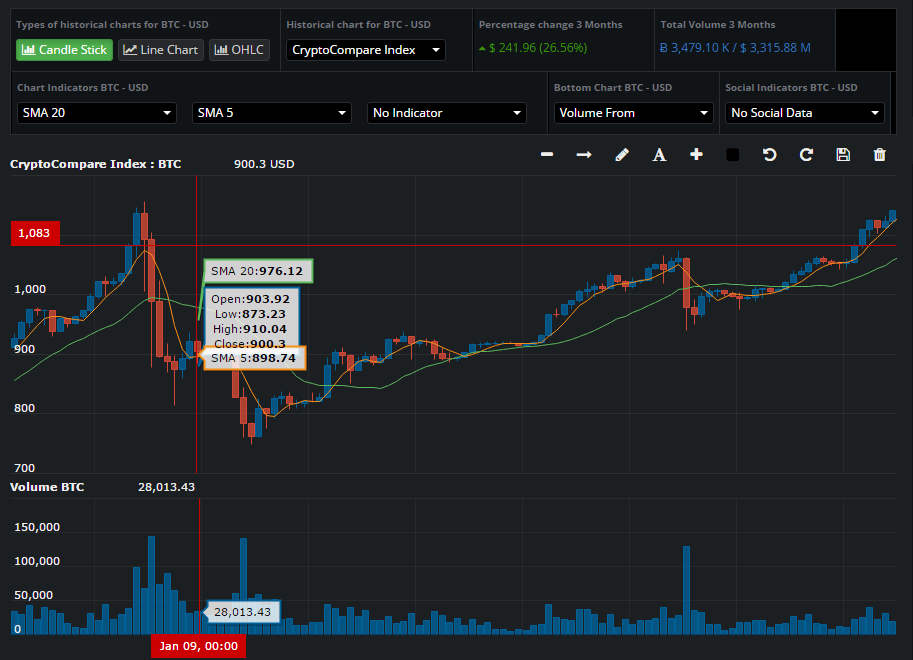Image resolution: width=913 pixels, height=660 pixels.
Task: Open the SMA 5 indicator selector
Action: [271, 113]
